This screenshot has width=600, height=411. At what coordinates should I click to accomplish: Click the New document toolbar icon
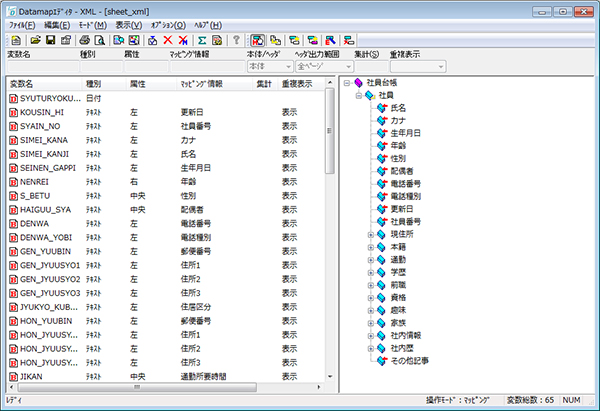15,40
